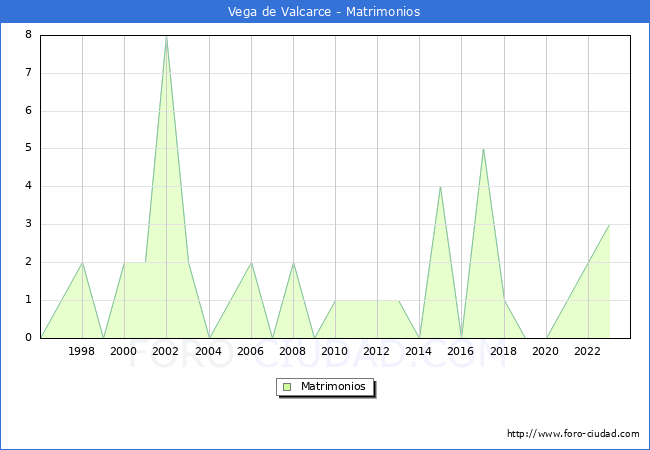Click the 2006 peak at value 2
650x450 pixels.
pos(251,263)
